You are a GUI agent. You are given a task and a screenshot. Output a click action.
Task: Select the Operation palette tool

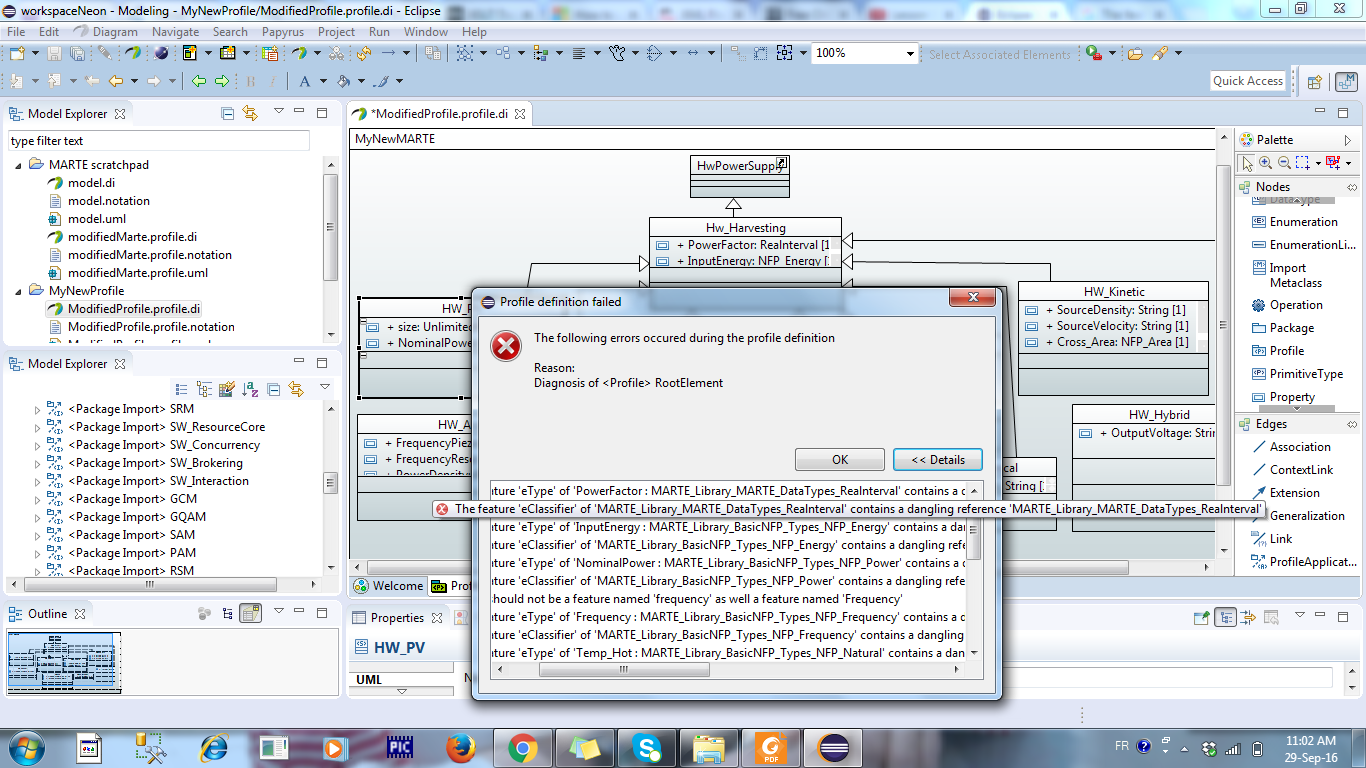pyautogui.click(x=1287, y=305)
